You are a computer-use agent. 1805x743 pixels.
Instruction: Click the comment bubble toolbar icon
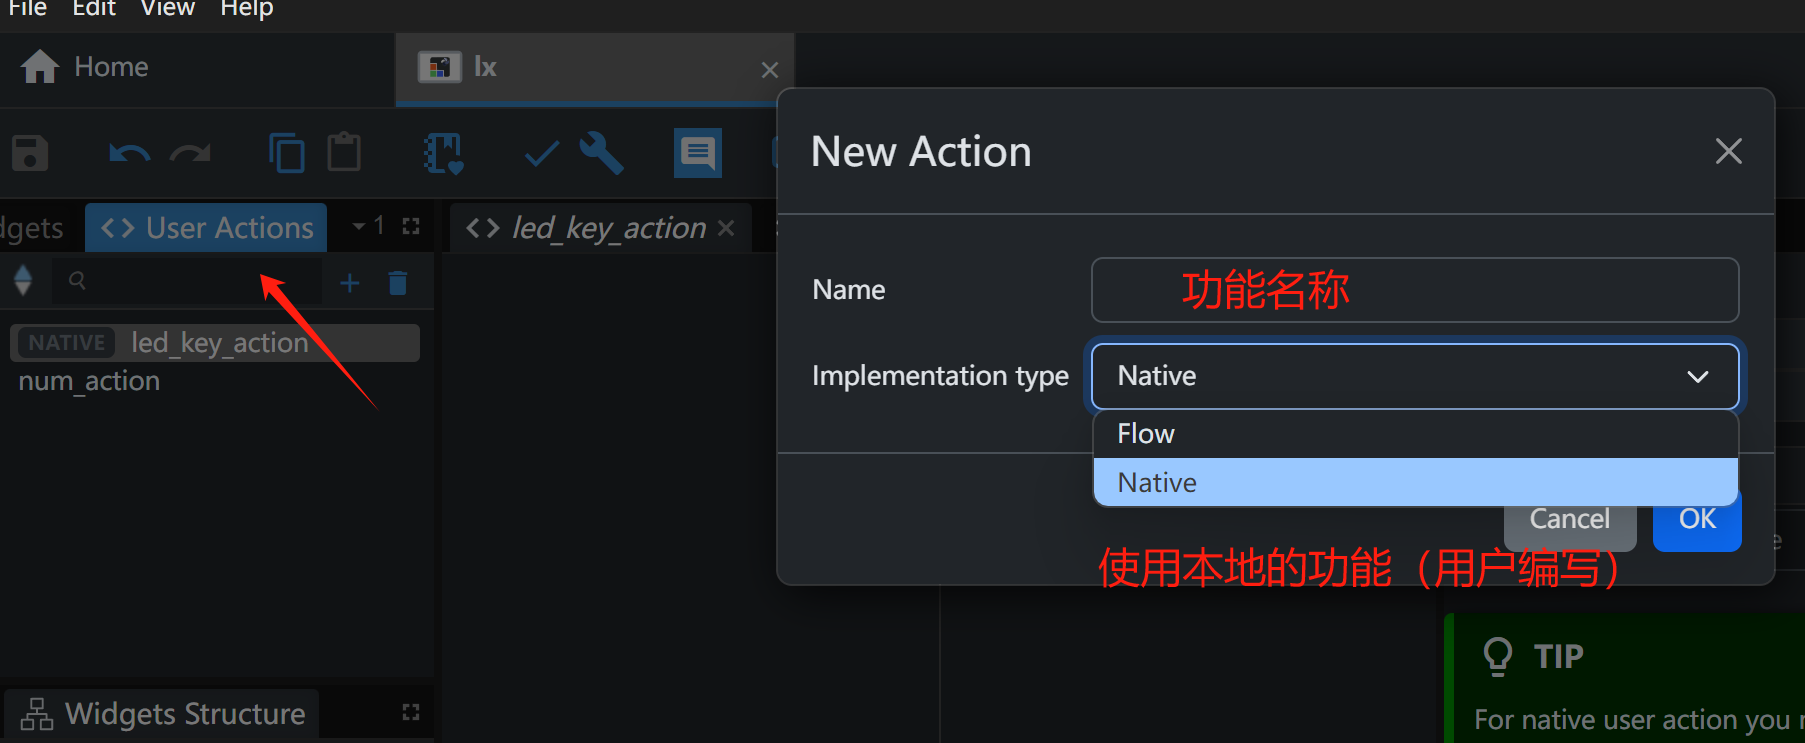coord(697,154)
